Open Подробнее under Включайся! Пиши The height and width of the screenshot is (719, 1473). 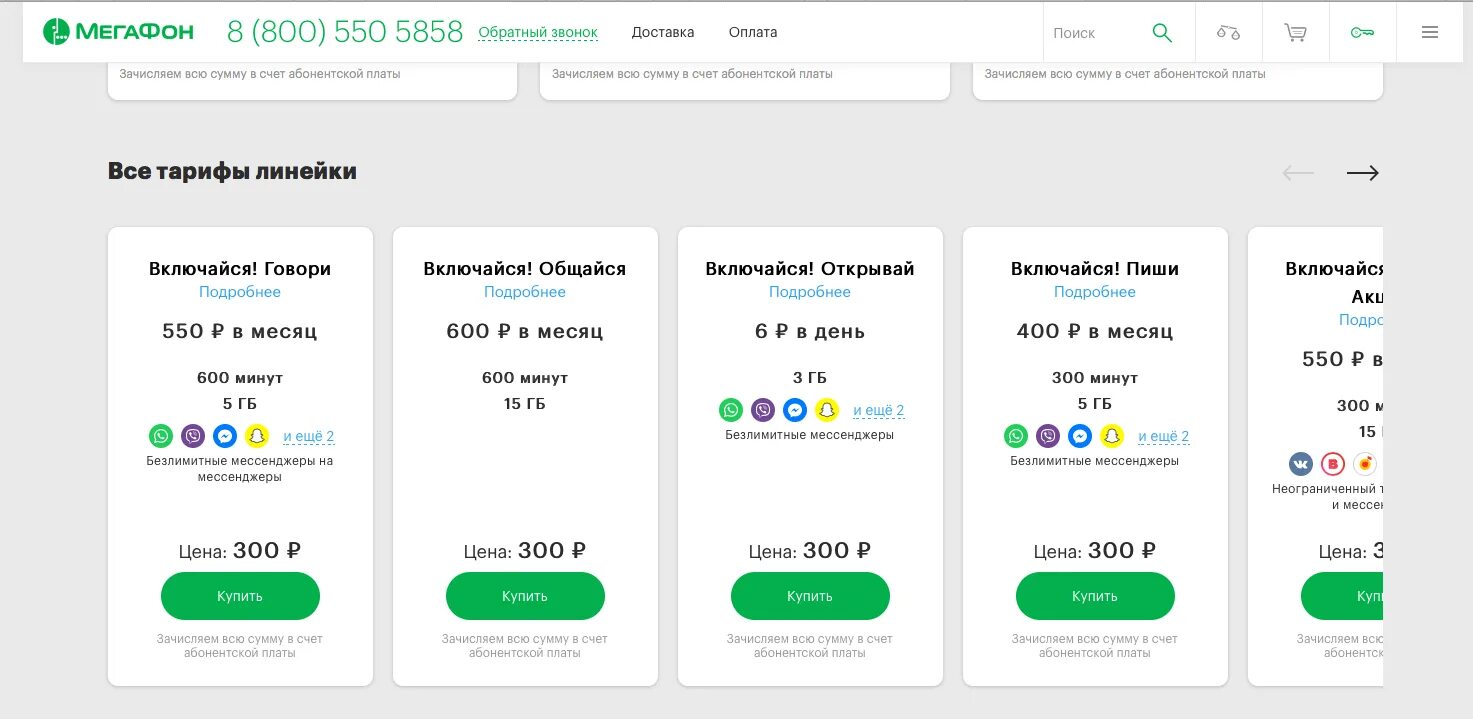click(x=1095, y=292)
